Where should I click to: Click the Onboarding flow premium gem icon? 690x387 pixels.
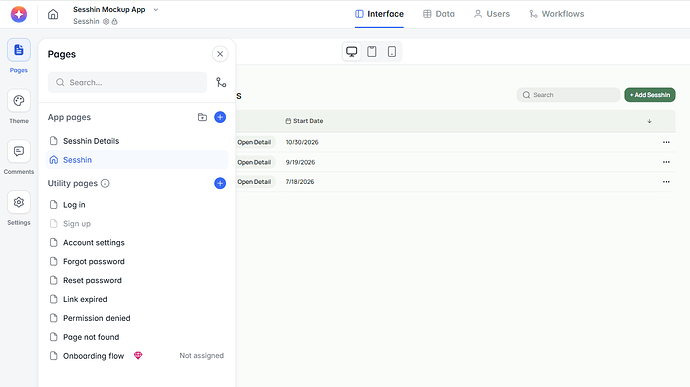click(x=138, y=355)
